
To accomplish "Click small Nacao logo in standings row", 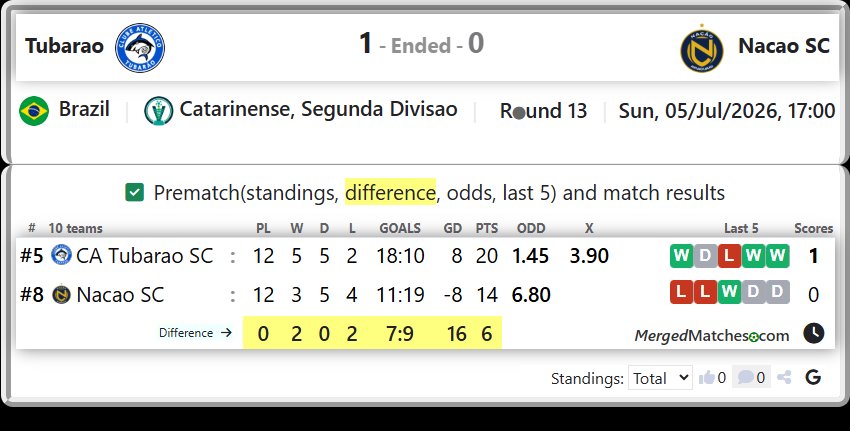I will [61, 294].
